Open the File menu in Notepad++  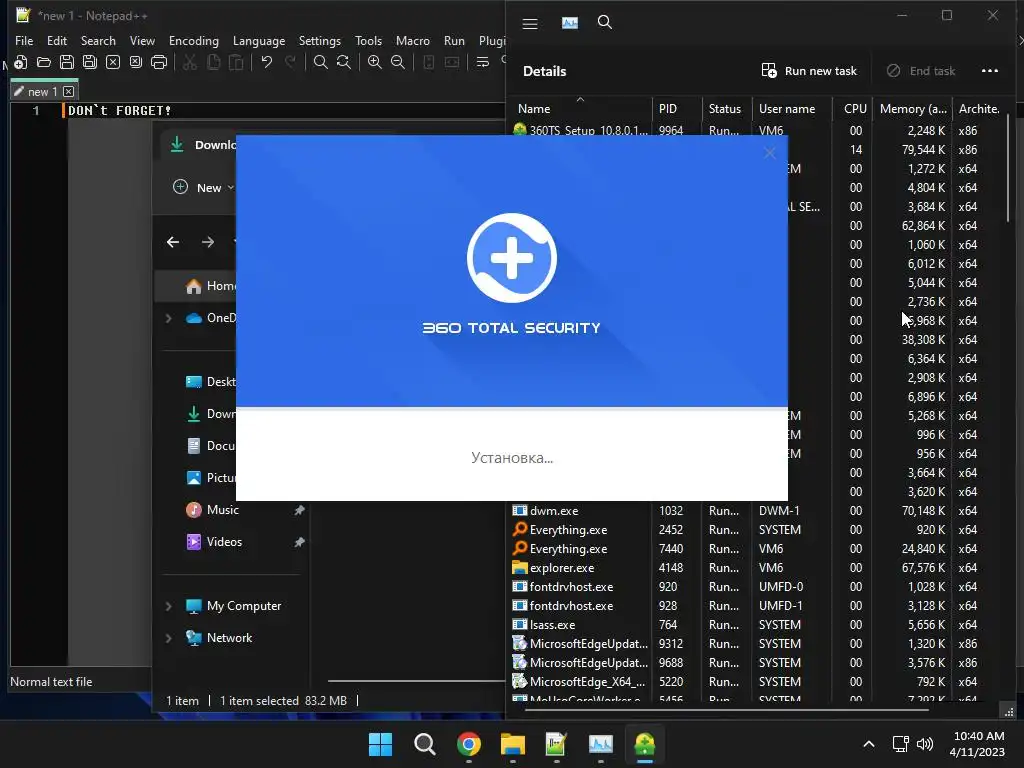tap(24, 40)
